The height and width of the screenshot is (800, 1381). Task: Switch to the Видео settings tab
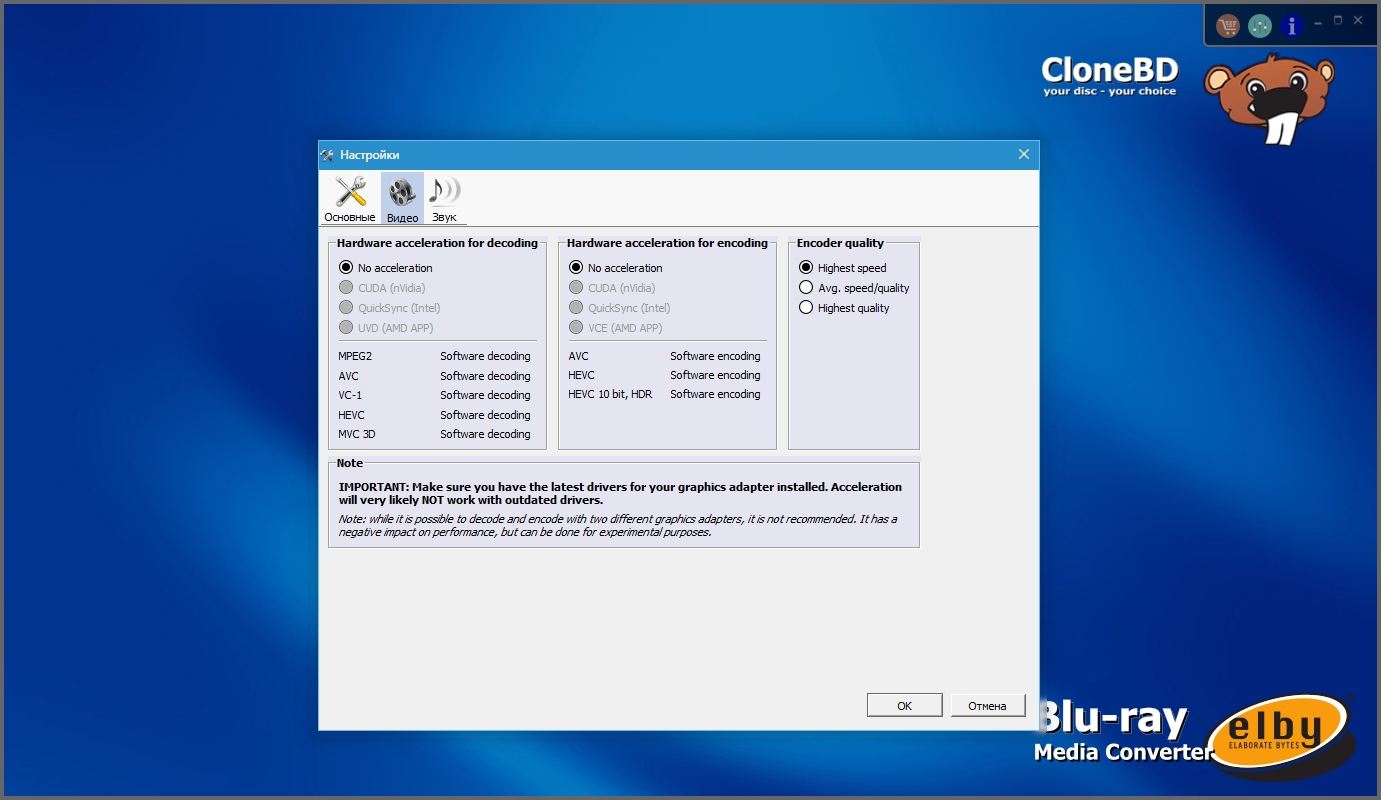(402, 199)
